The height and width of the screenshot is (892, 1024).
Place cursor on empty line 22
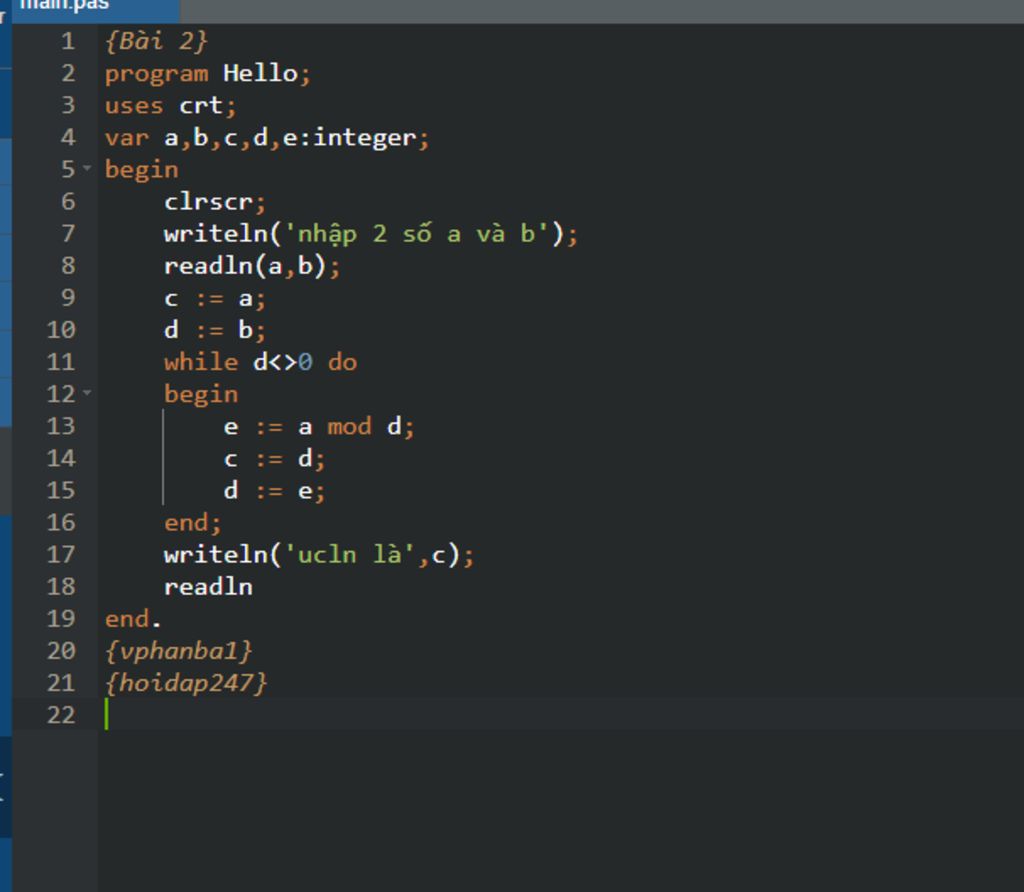tap(562, 714)
